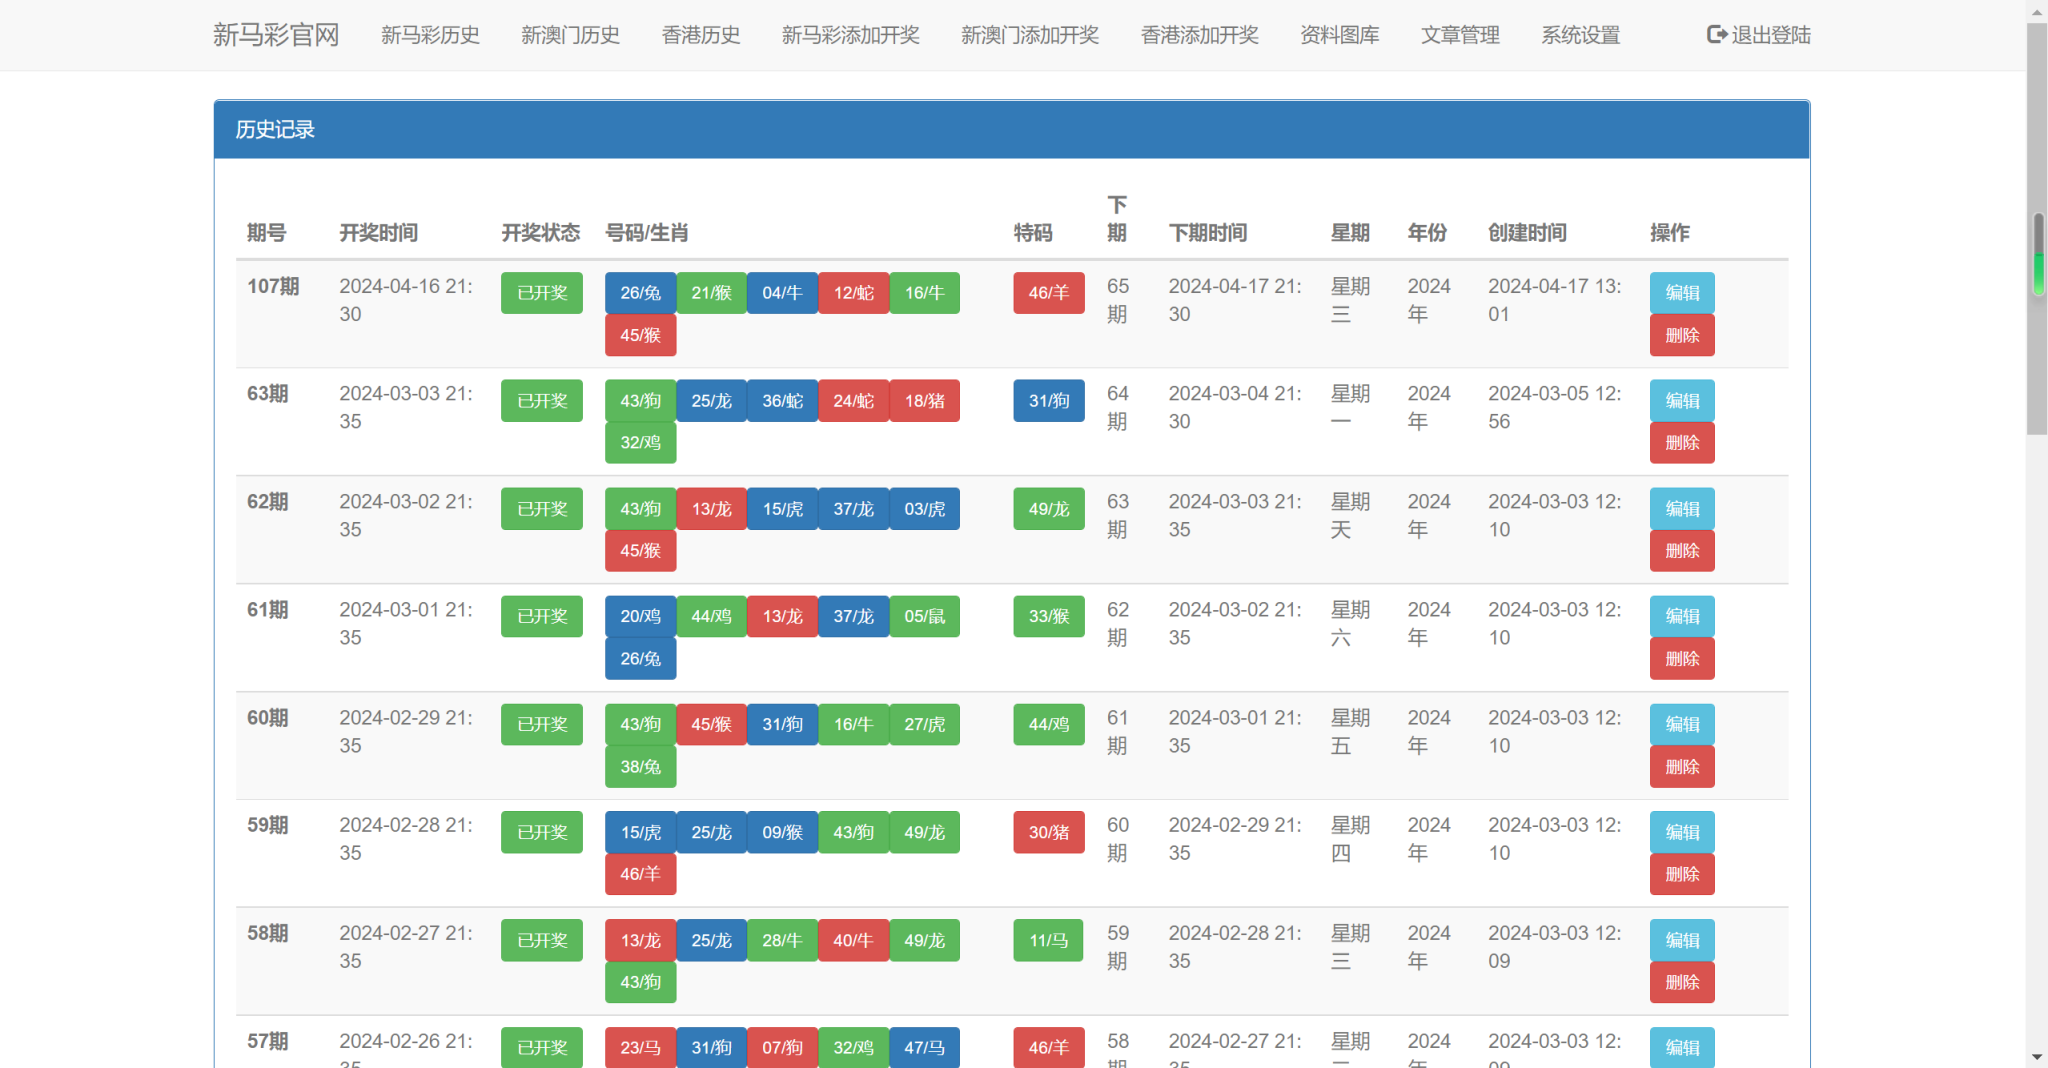Viewport: 2048px width, 1068px height.
Task: Click the 已开奖 status badge for 61期
Action: [x=541, y=616]
